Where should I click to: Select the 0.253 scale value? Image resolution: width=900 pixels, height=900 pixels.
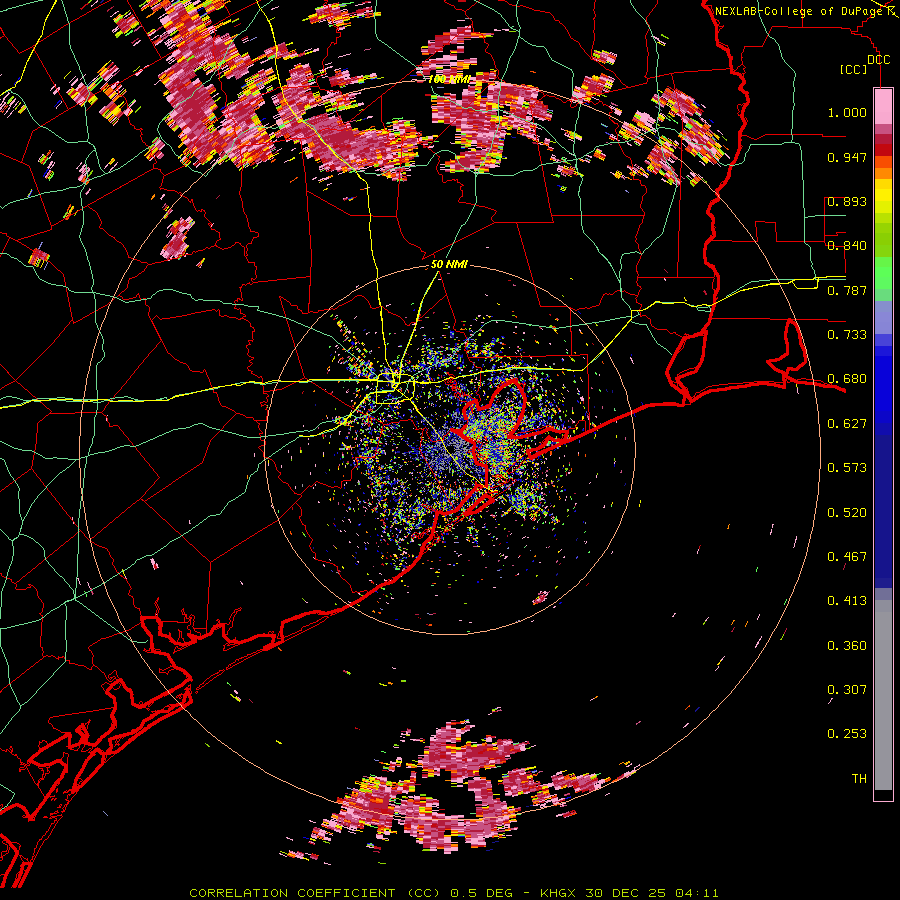pos(847,734)
